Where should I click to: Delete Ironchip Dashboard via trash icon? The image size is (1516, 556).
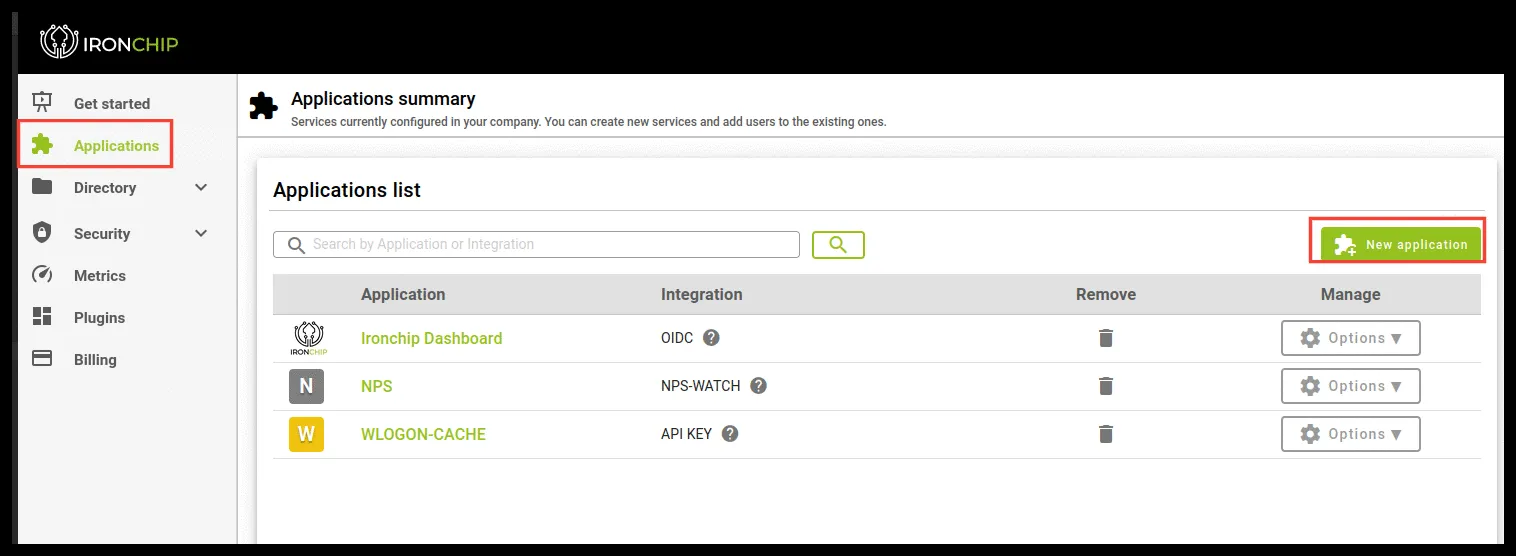[x=1105, y=338]
